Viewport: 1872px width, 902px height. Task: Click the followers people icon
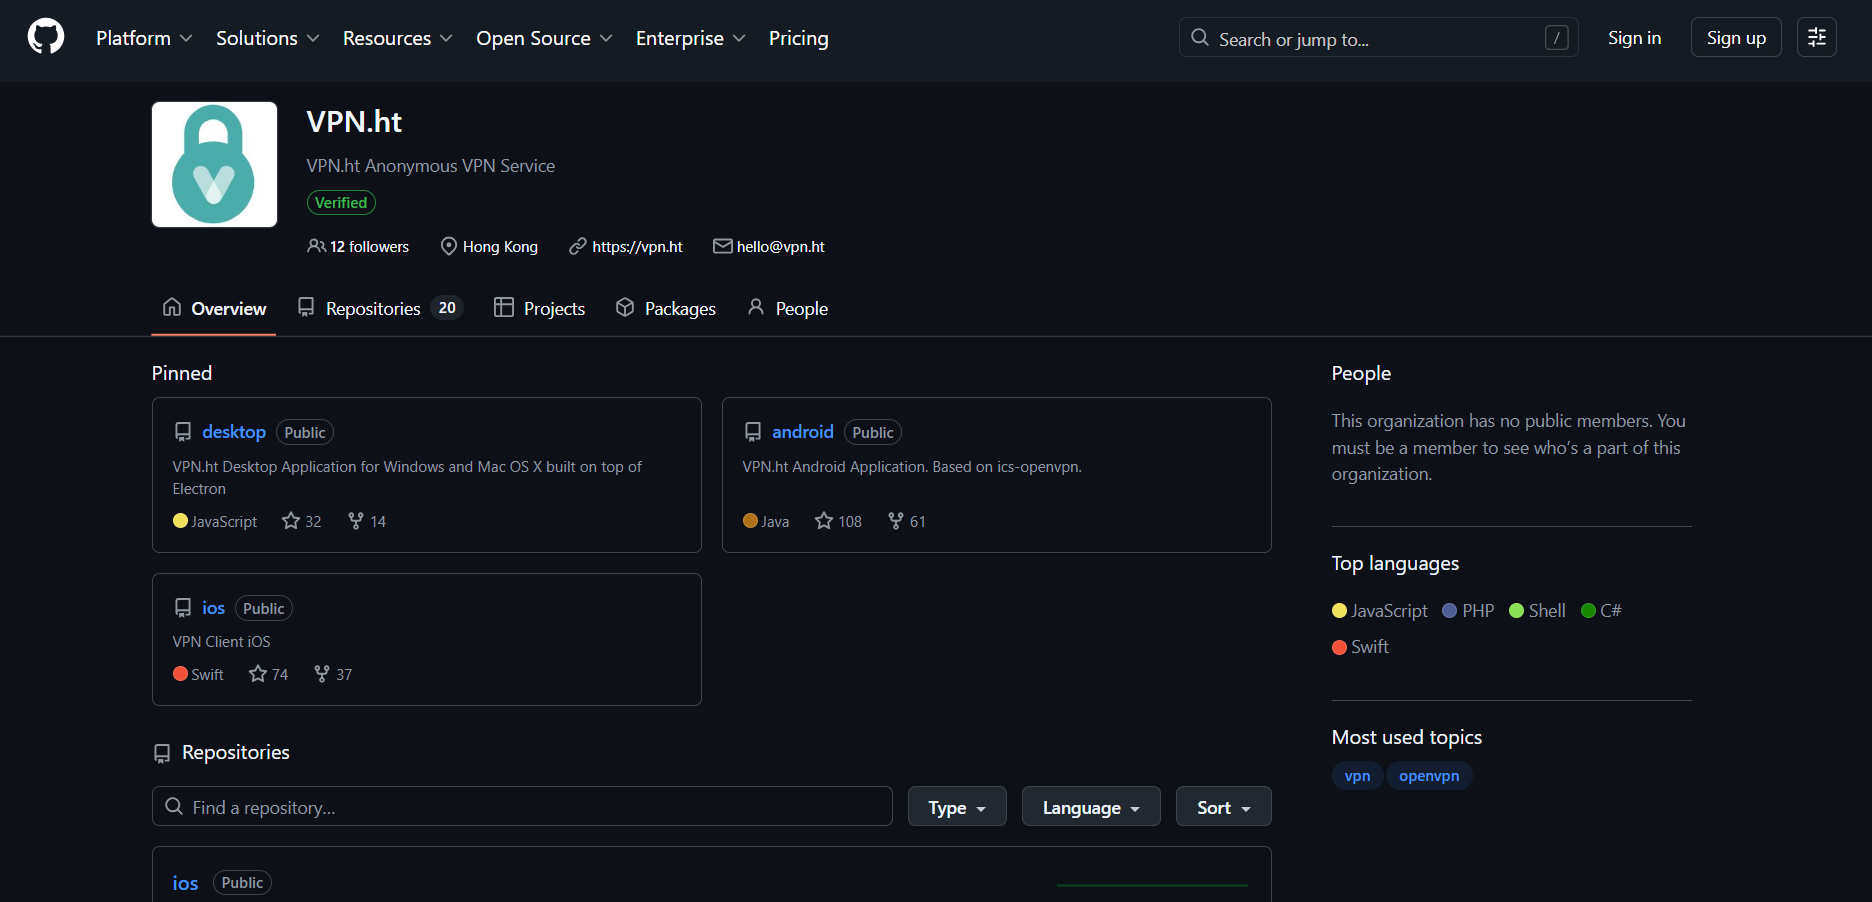point(316,246)
